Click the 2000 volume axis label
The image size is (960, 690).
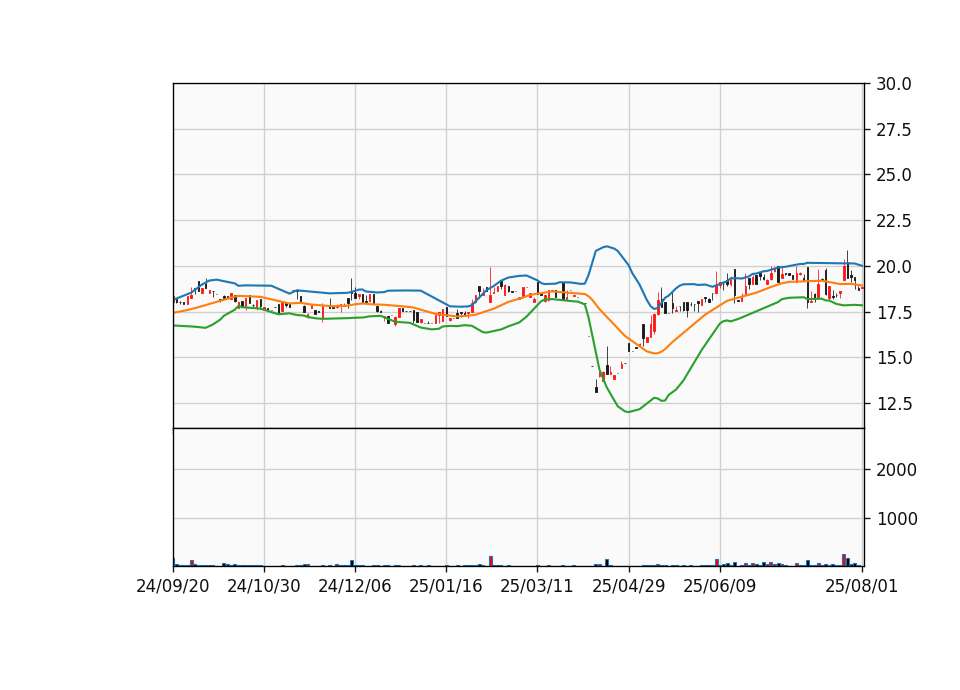click(897, 470)
